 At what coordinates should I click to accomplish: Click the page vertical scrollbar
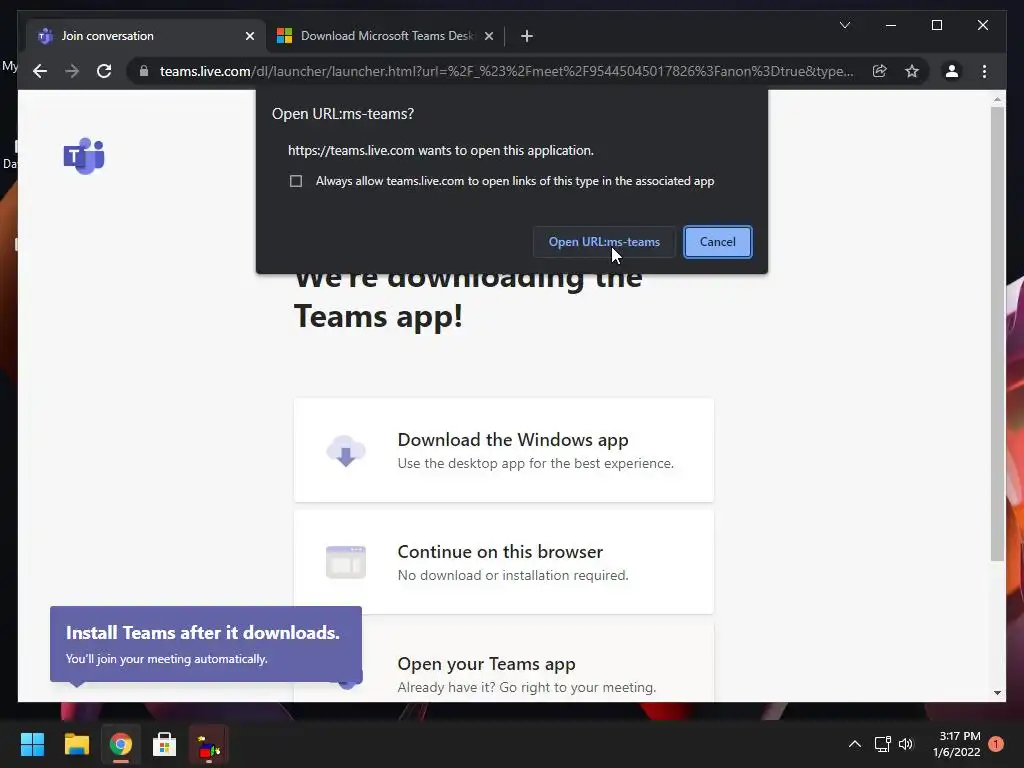click(x=997, y=333)
